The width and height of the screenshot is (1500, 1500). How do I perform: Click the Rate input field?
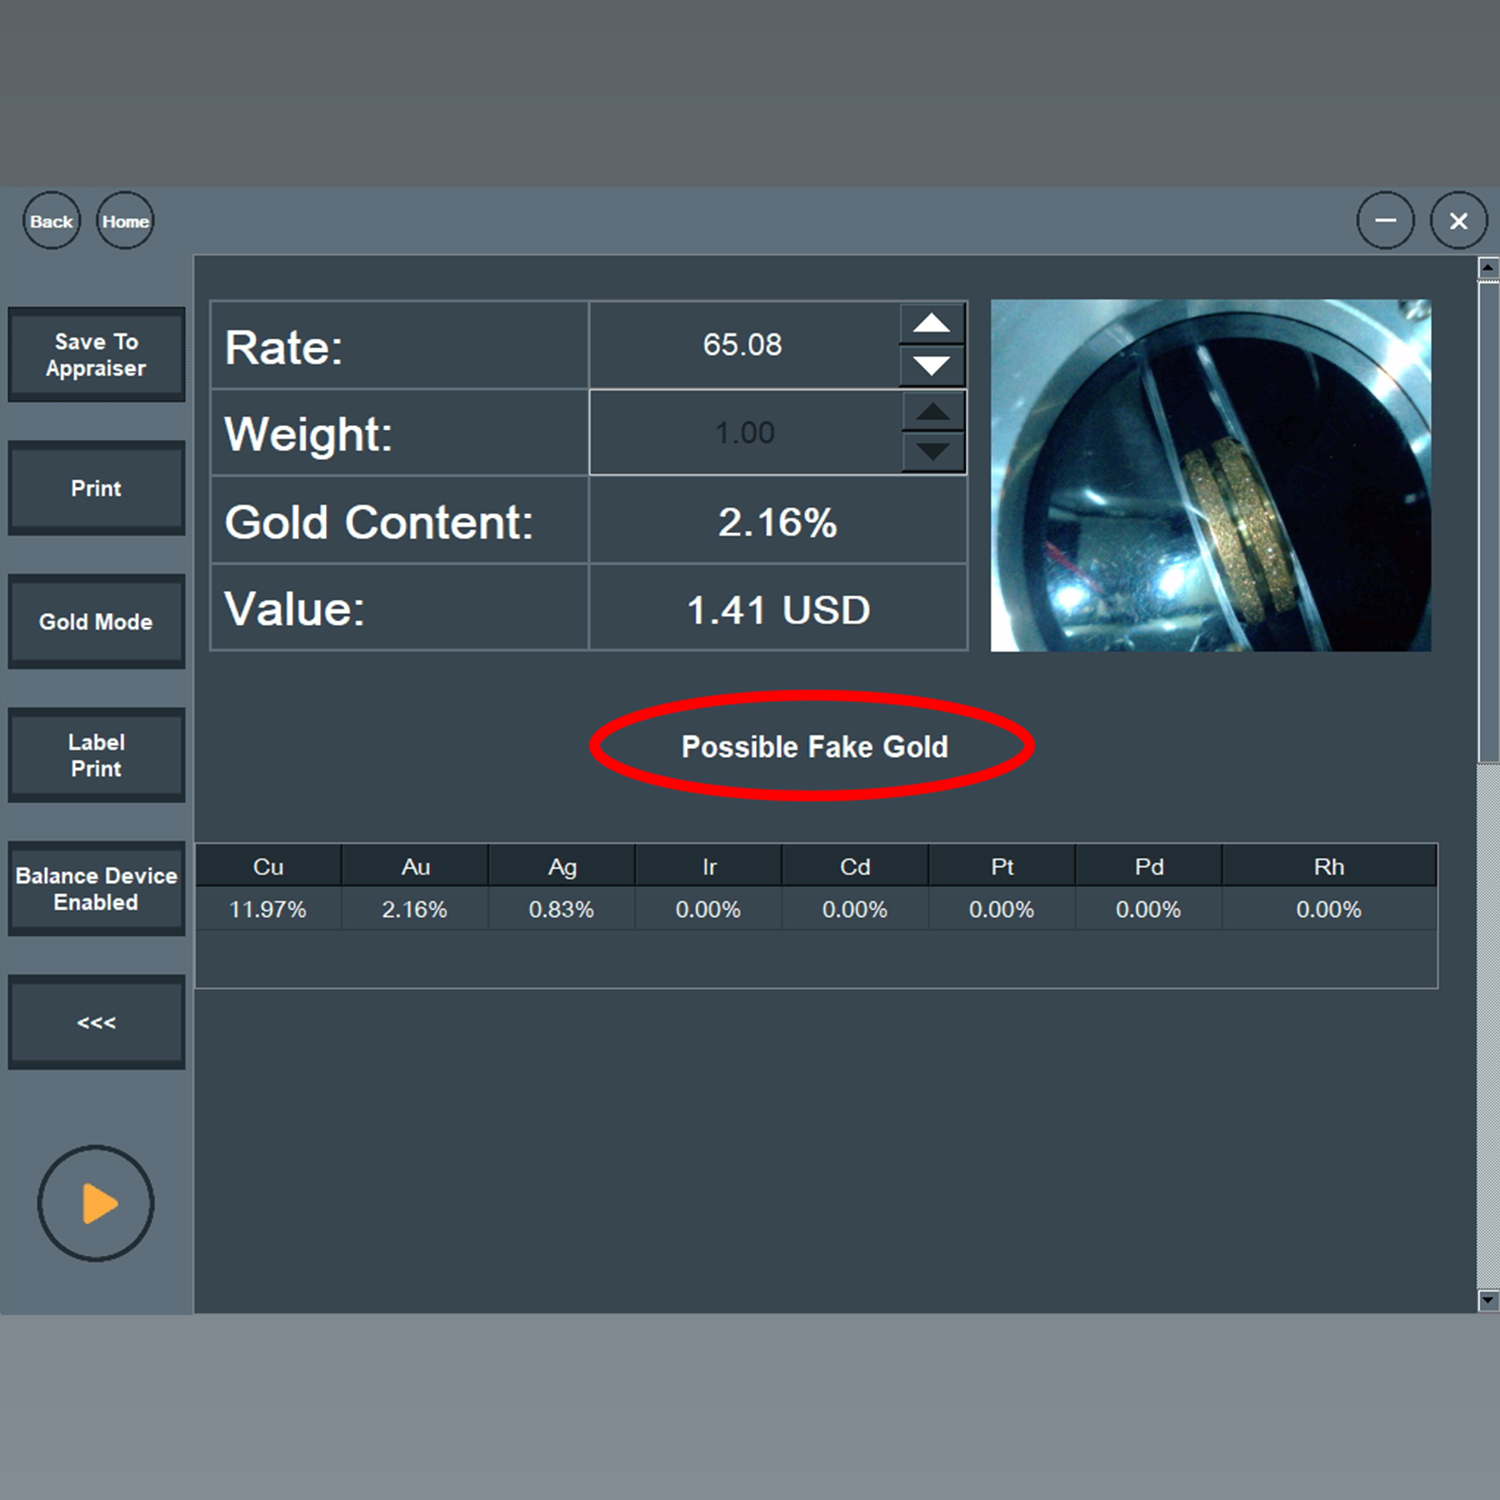click(743, 345)
